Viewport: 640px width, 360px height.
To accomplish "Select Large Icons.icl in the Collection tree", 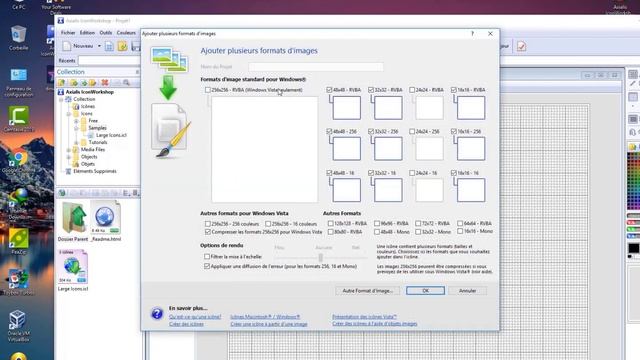I will [x=111, y=135].
